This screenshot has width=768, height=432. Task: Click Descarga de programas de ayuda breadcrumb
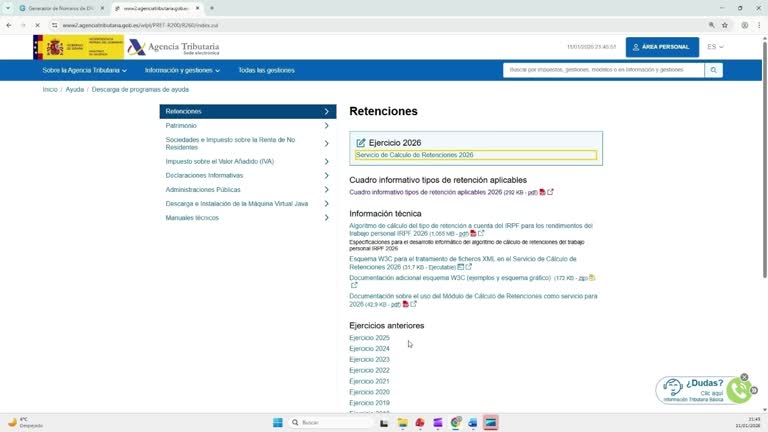pos(140,90)
